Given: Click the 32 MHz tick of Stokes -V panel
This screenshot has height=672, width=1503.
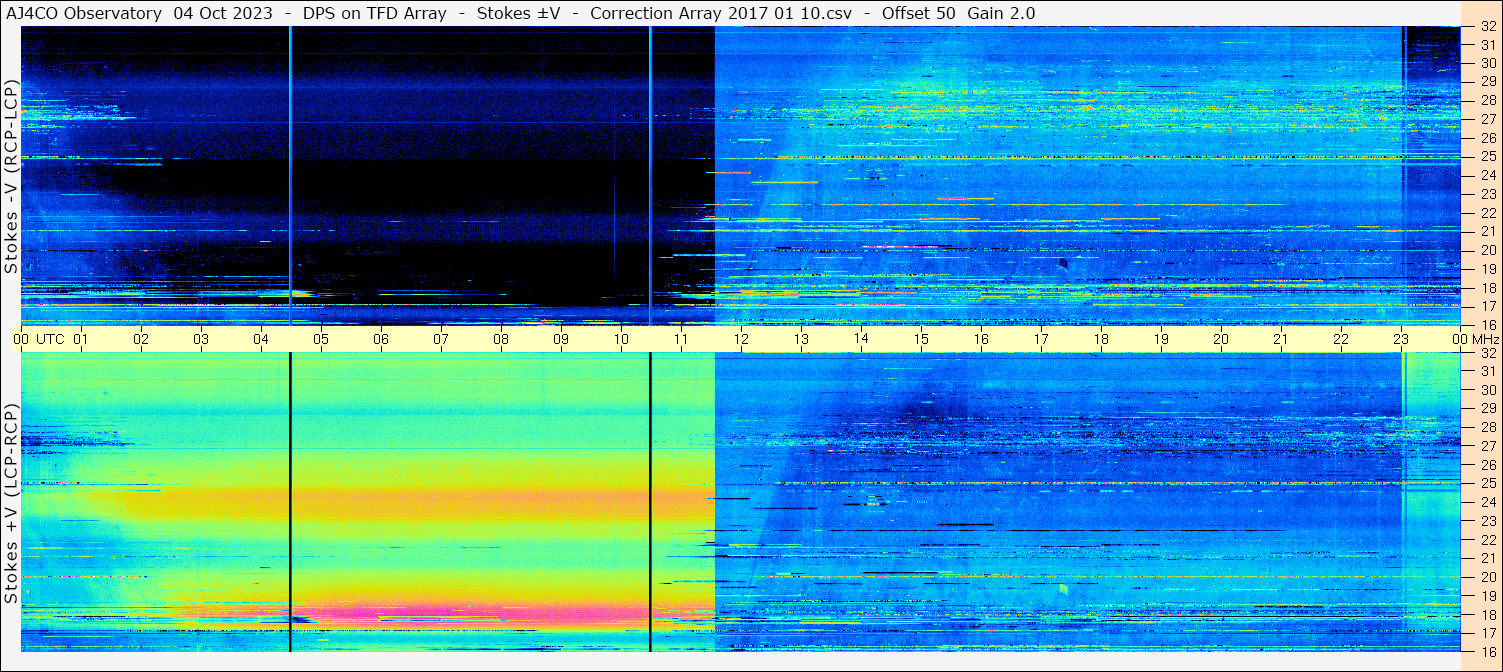Looking at the screenshot, I should (1487, 29).
